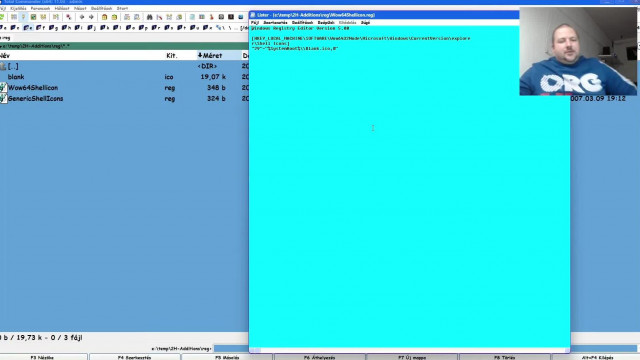Open the Notepad icon in toolbar
The height and width of the screenshot is (360, 640).
[192, 17]
